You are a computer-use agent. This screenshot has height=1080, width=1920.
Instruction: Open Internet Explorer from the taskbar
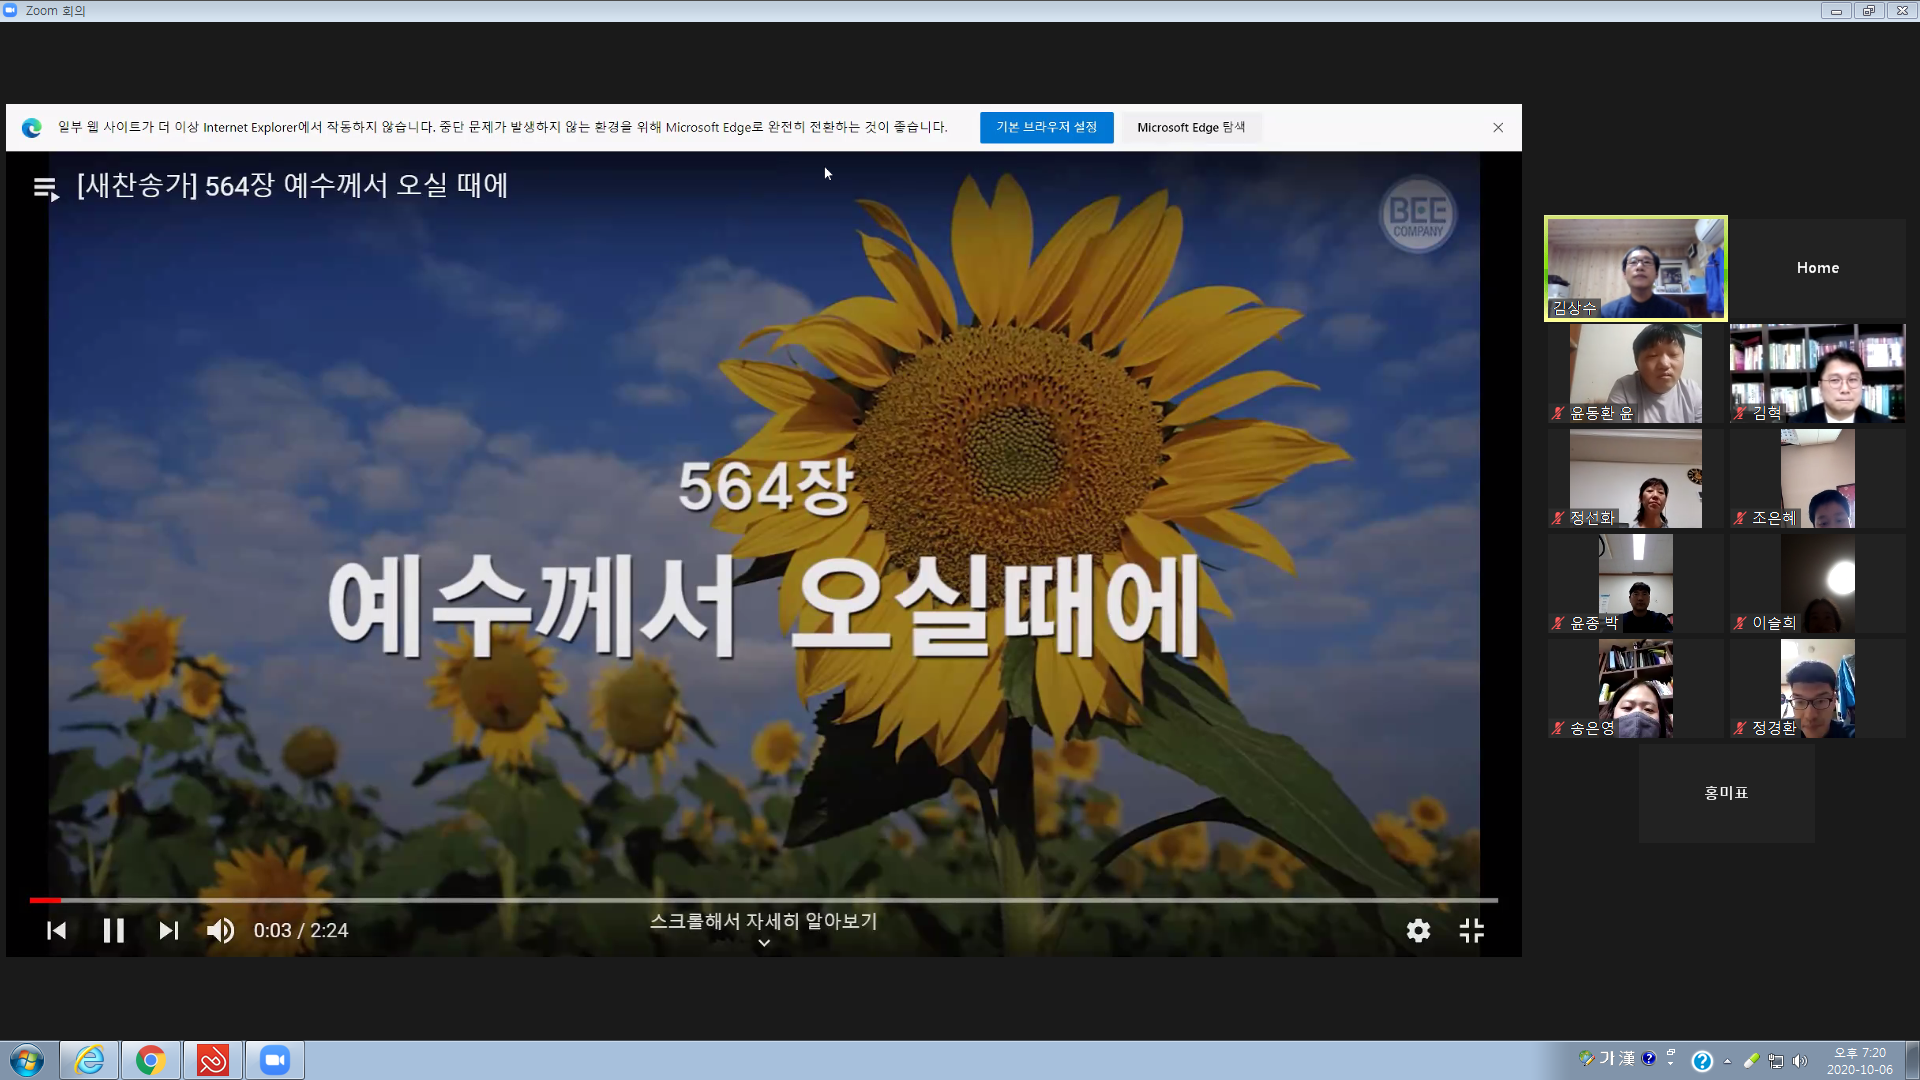tap(89, 1060)
